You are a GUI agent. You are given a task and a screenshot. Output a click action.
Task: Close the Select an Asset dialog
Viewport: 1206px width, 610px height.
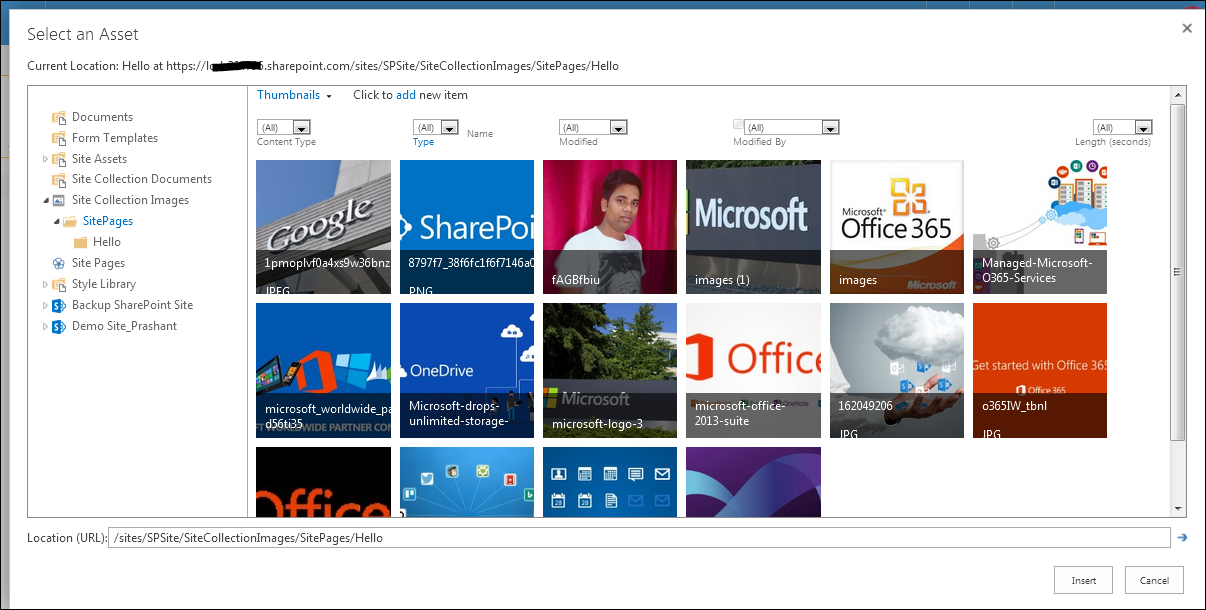pos(1187,28)
